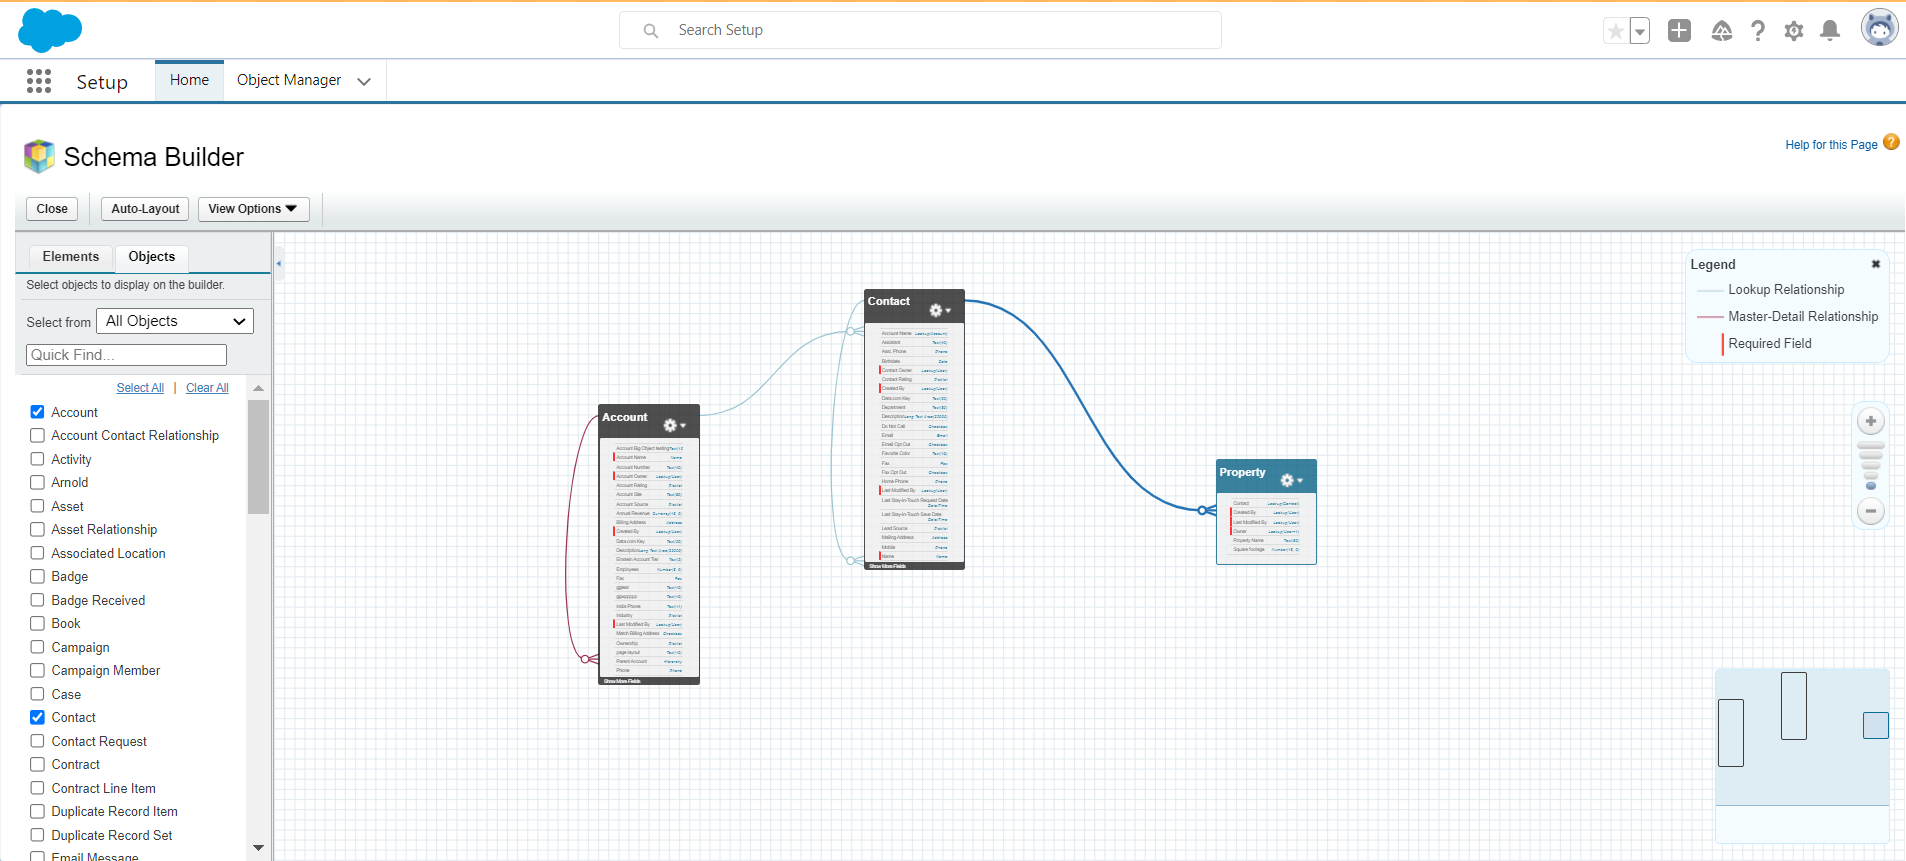Select the Account object header
The height and width of the screenshot is (861, 1906).
649,422
